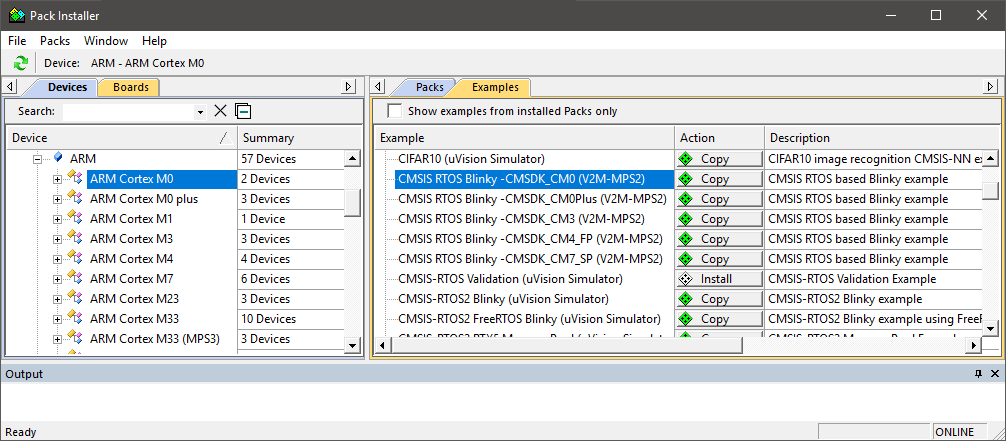Open the Packs menu
The height and width of the screenshot is (441, 1006).
55,40
